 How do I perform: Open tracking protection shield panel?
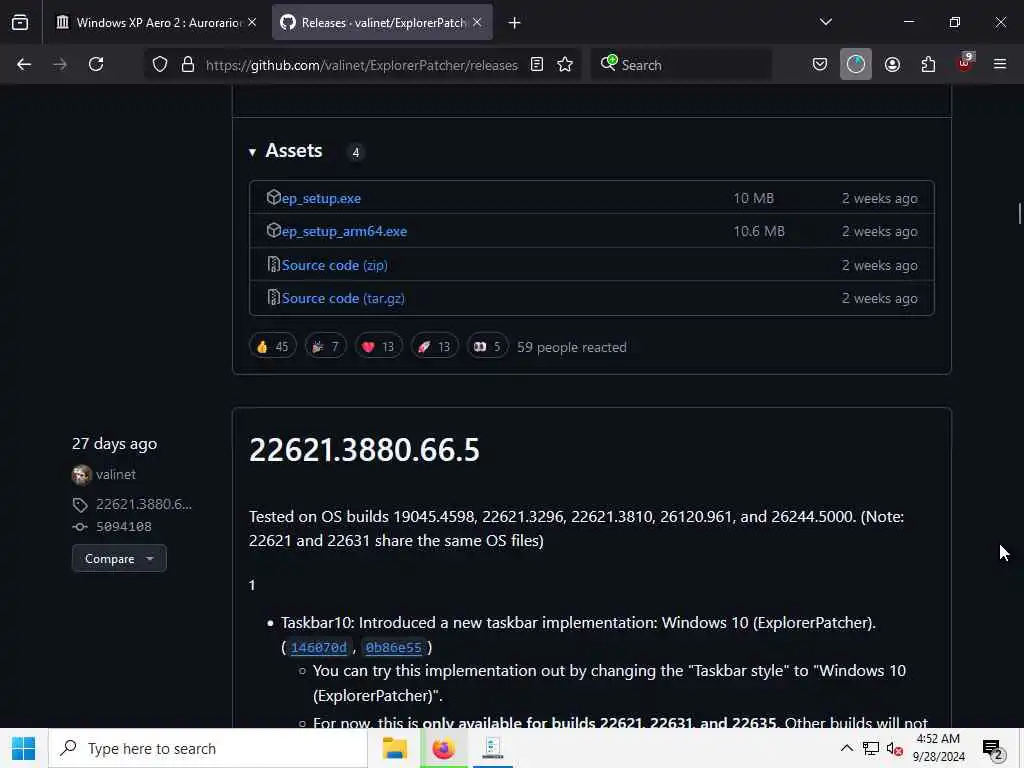coord(160,65)
